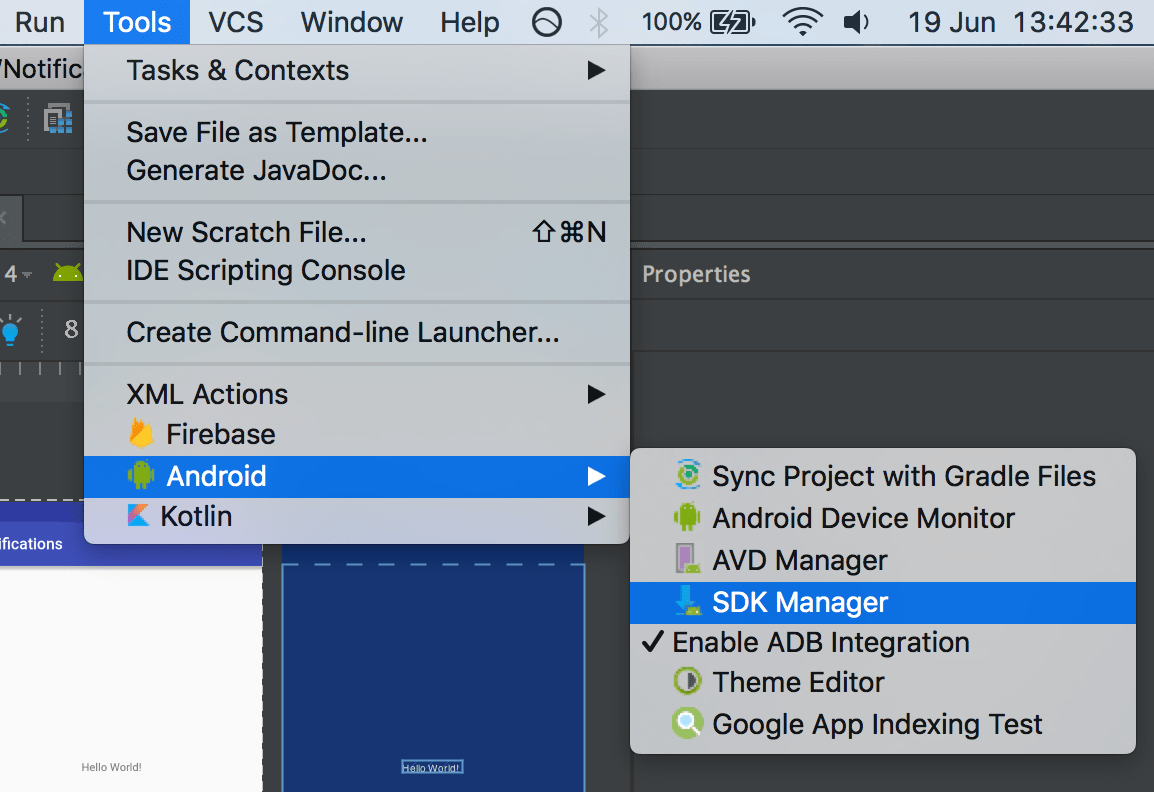Image resolution: width=1154 pixels, height=792 pixels.
Task: Click the Sync Project with Gradle Files icon
Action: coord(688,475)
